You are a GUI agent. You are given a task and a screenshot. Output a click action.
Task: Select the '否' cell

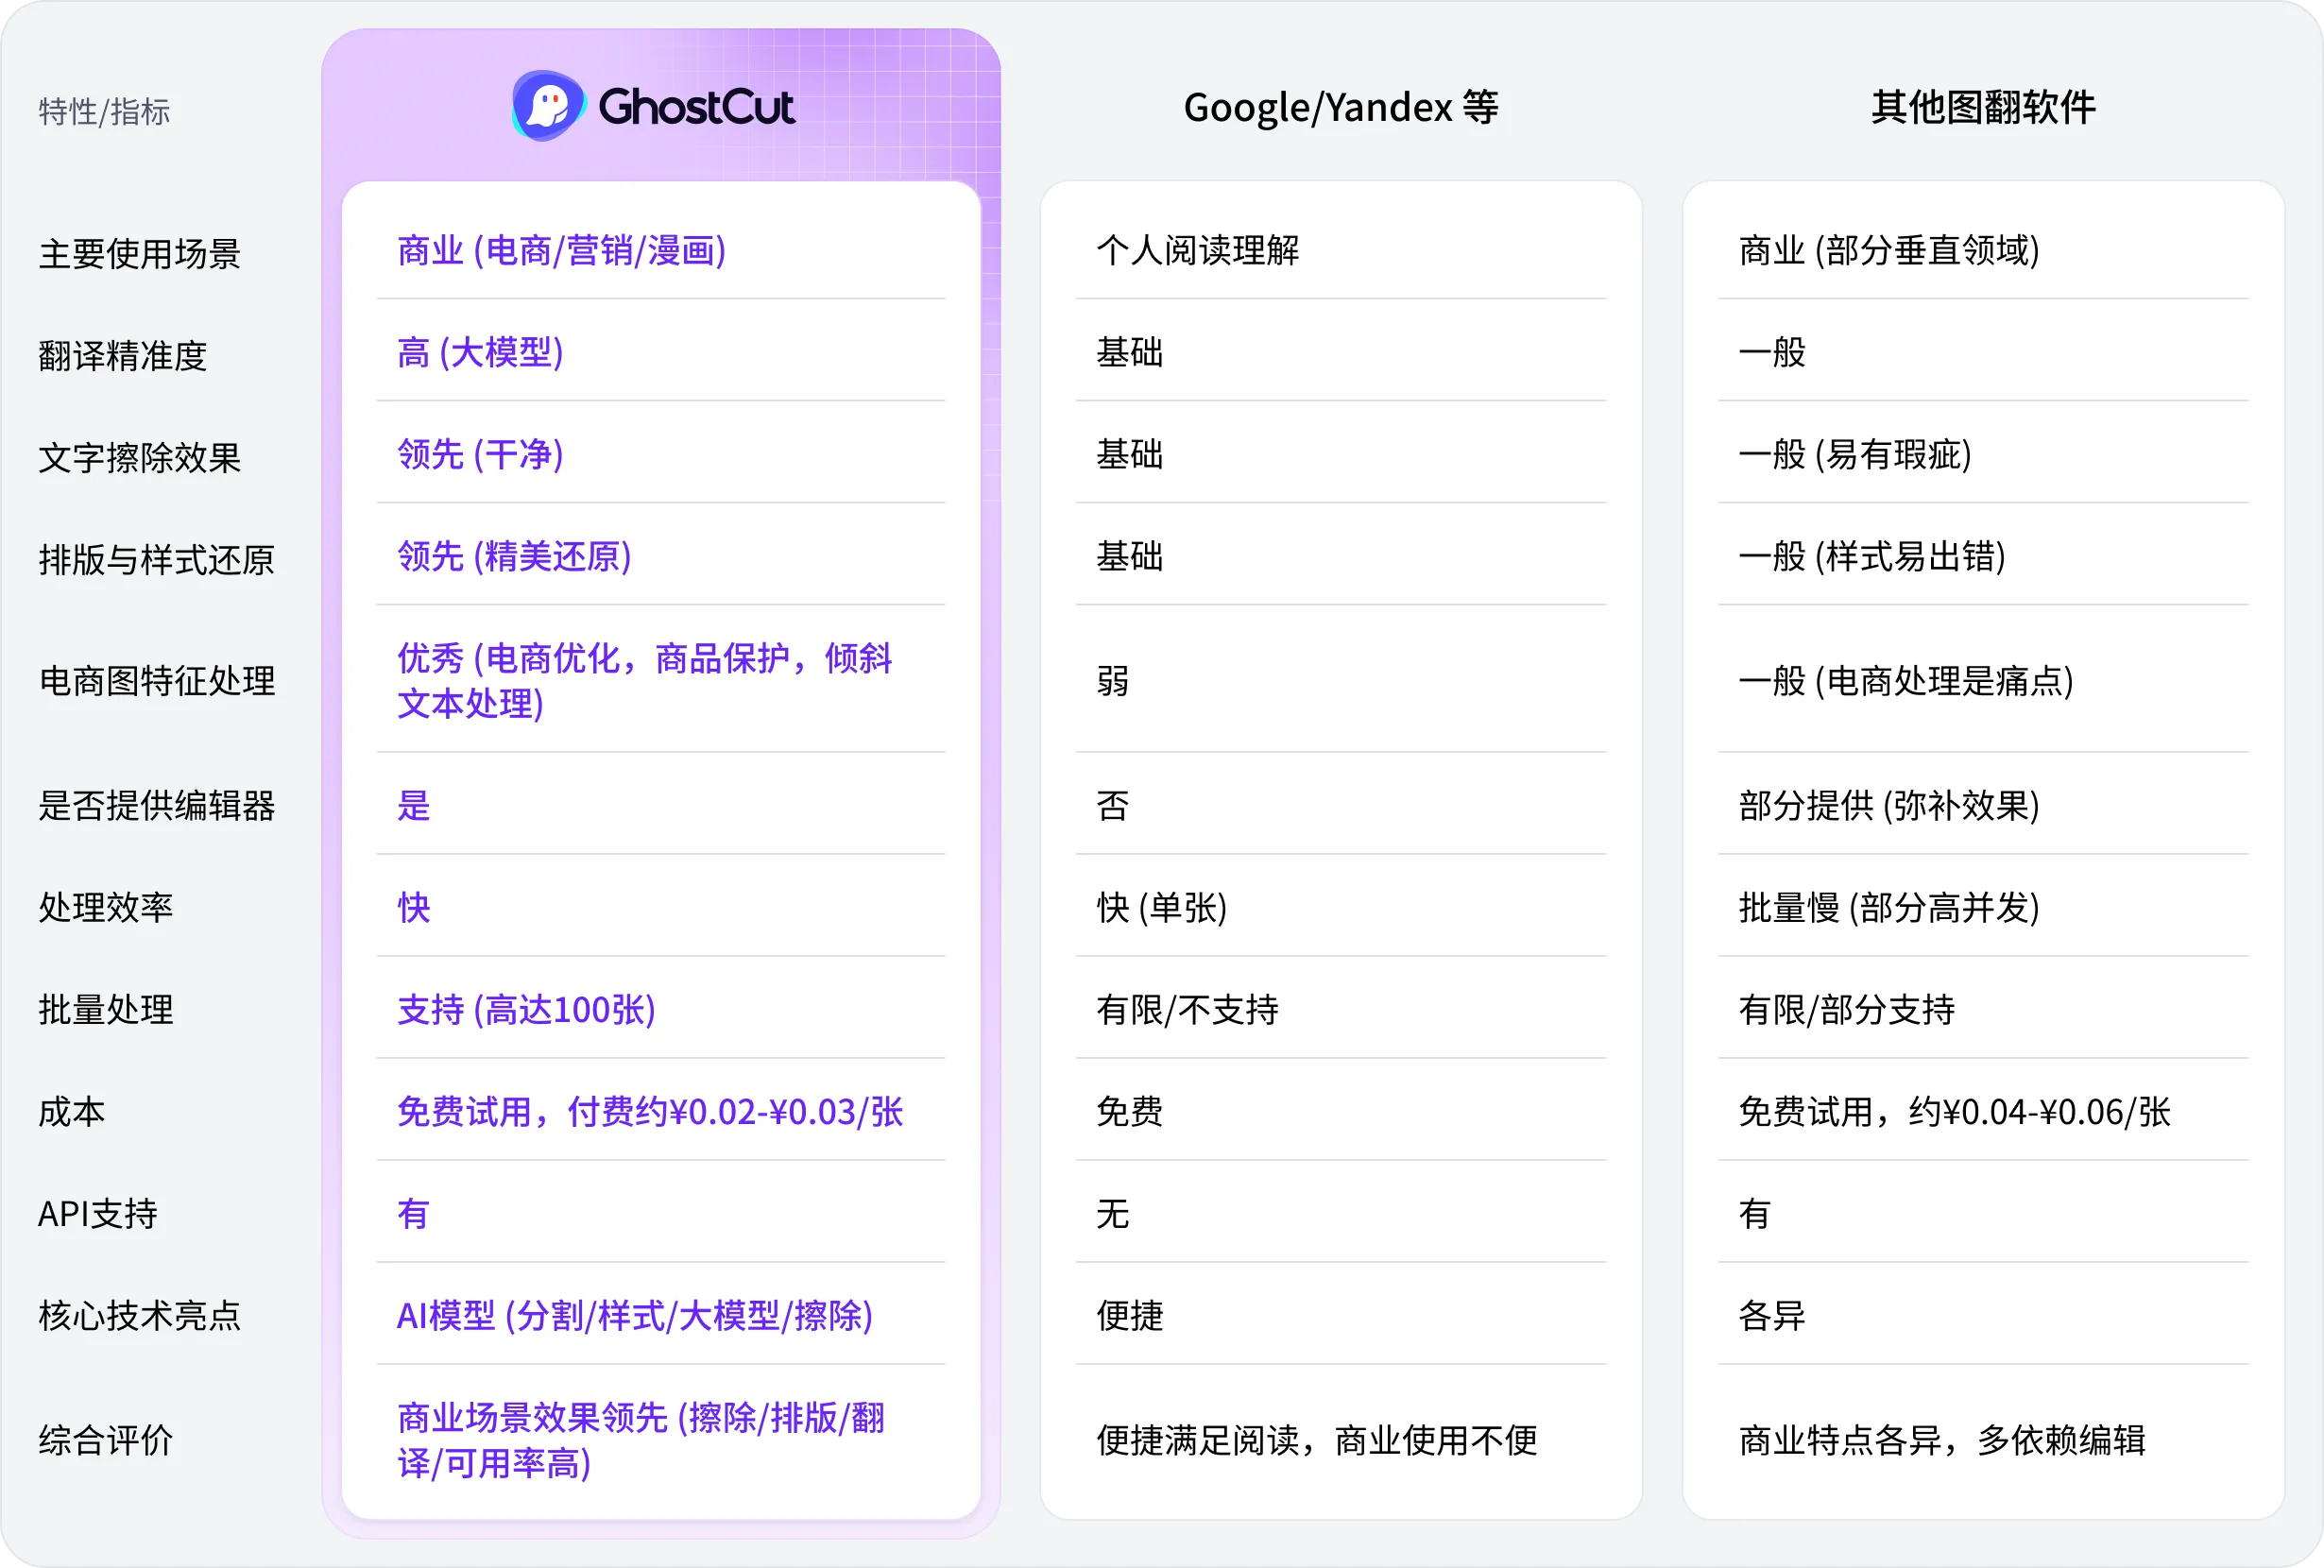[1113, 806]
